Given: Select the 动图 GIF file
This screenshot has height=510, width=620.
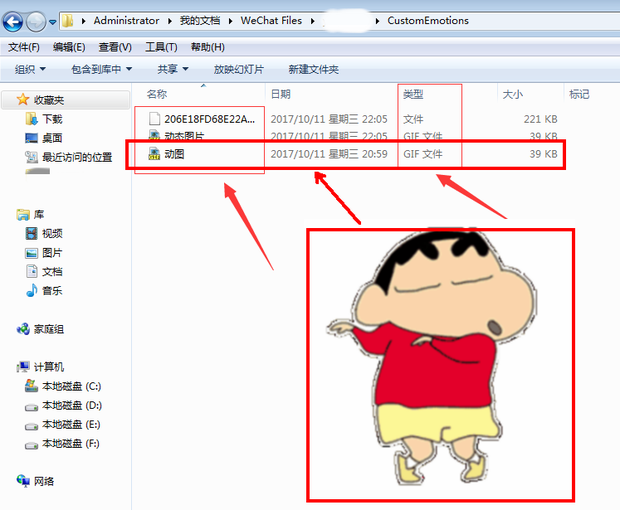Looking at the screenshot, I should [x=174, y=154].
